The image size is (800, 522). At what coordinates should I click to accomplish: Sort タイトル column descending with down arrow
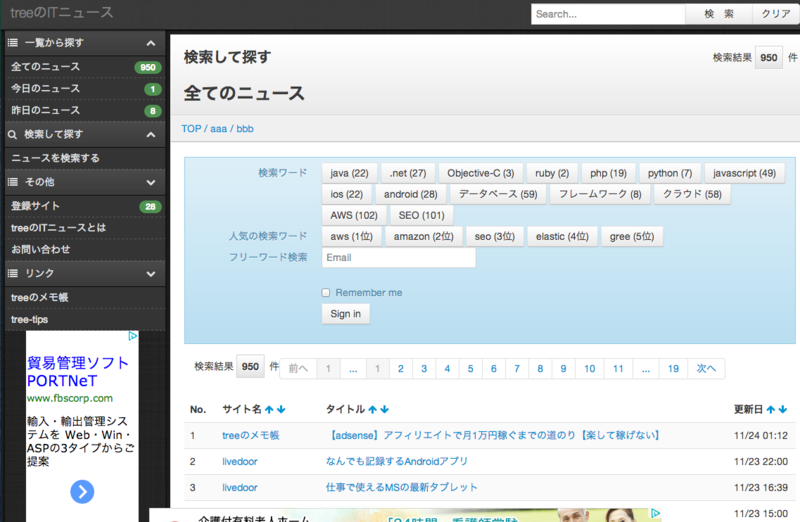point(385,409)
